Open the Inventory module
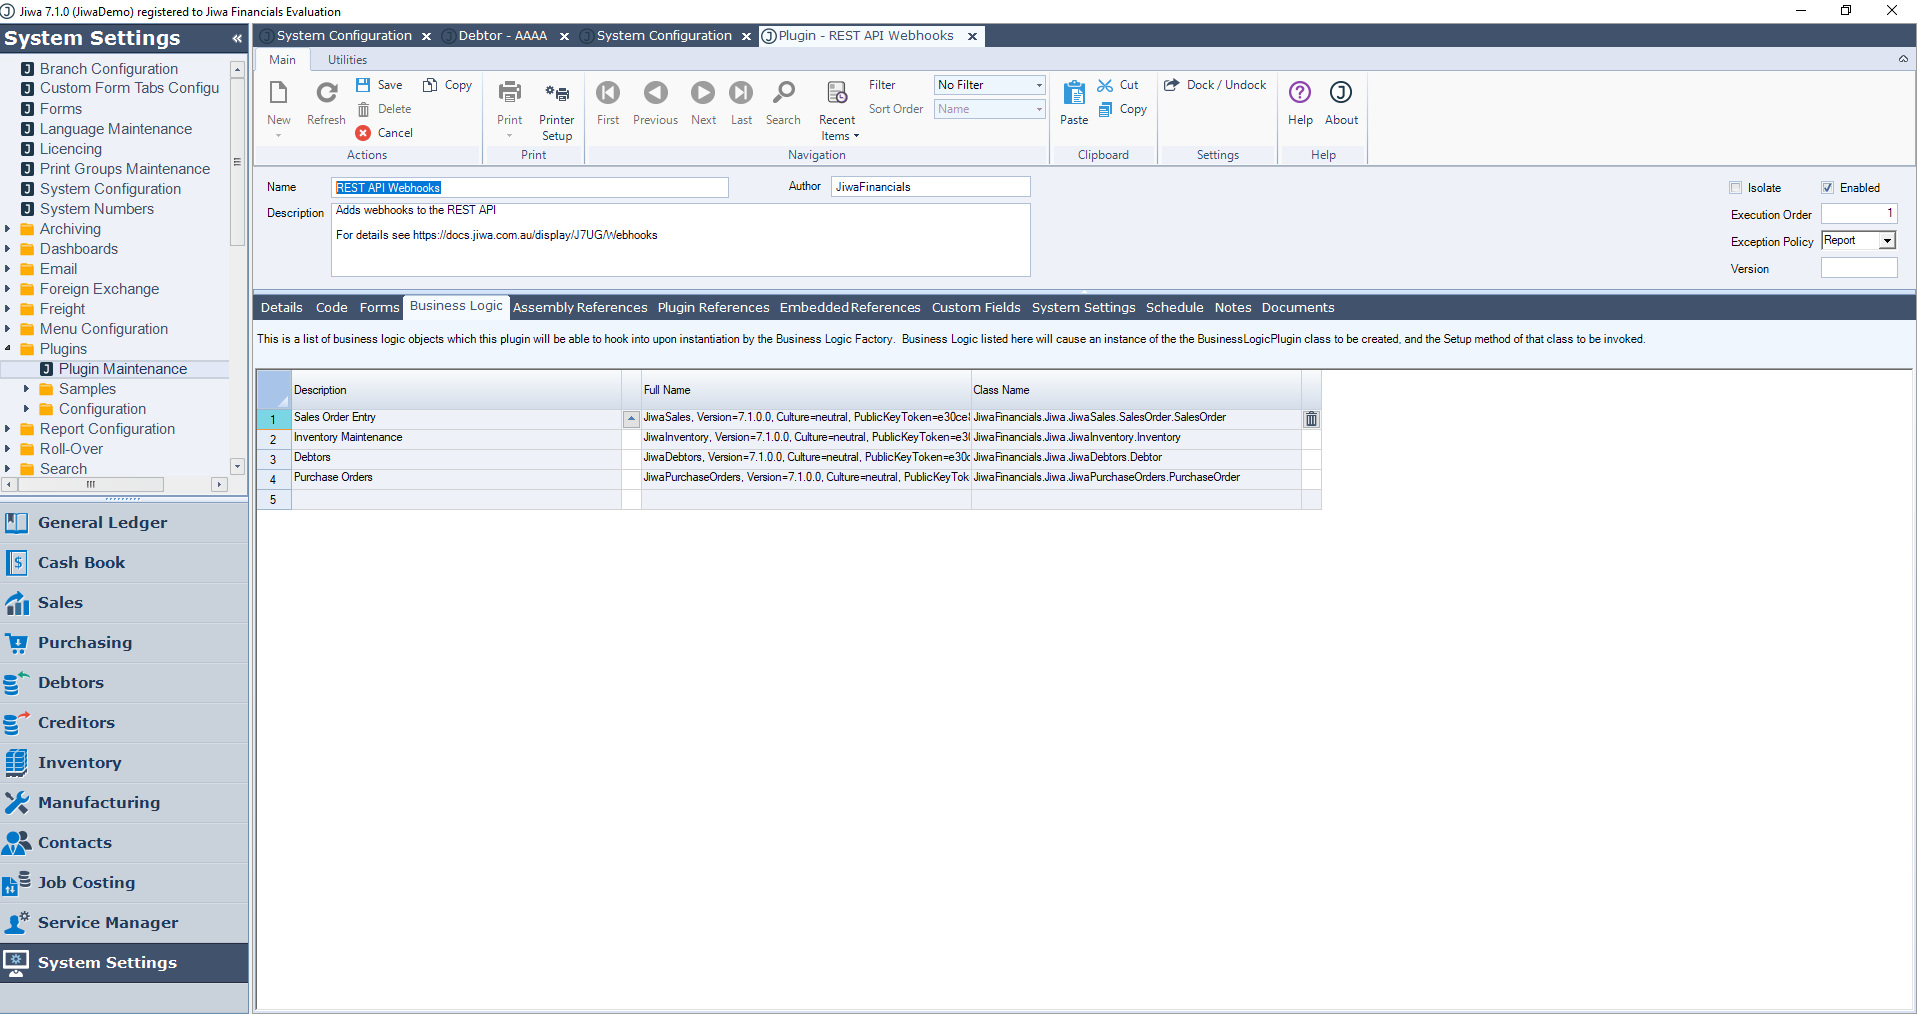The width and height of the screenshot is (1917, 1014). pos(79,763)
